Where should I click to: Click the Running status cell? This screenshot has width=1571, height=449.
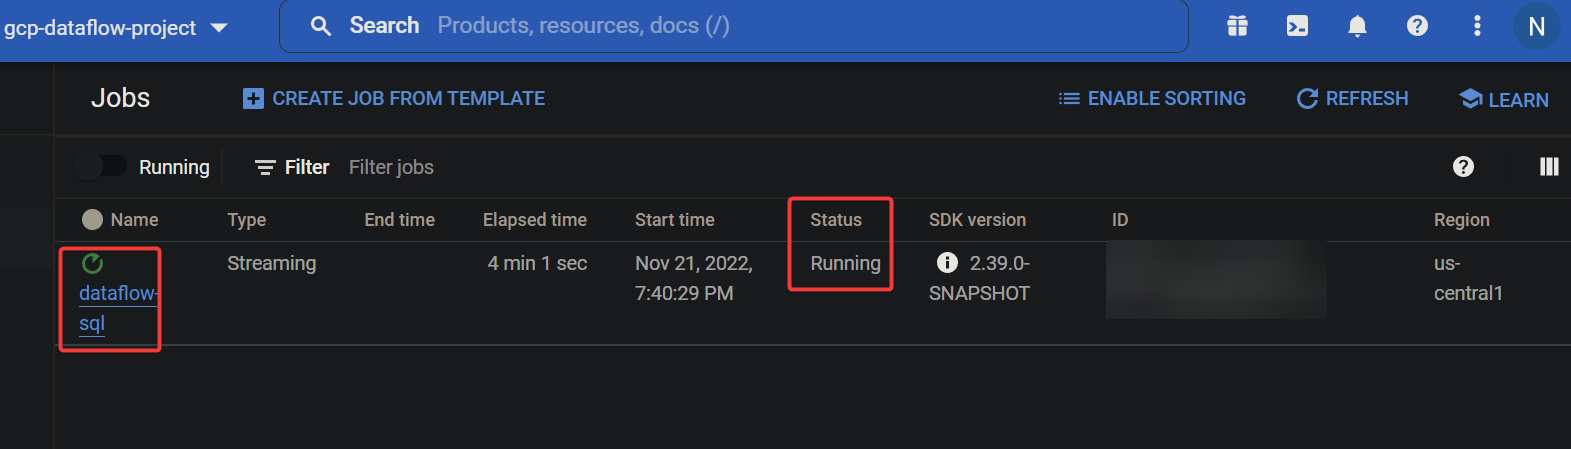[845, 263]
